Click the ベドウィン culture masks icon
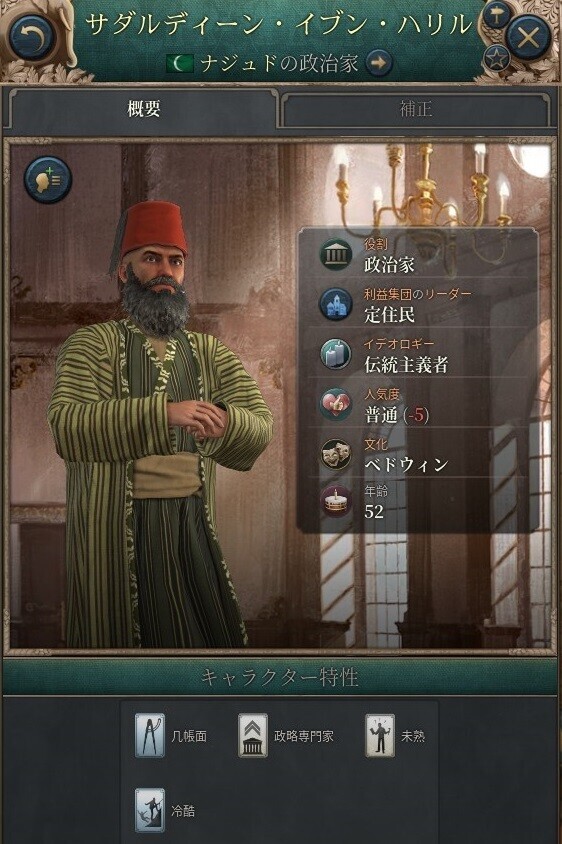 (335, 454)
